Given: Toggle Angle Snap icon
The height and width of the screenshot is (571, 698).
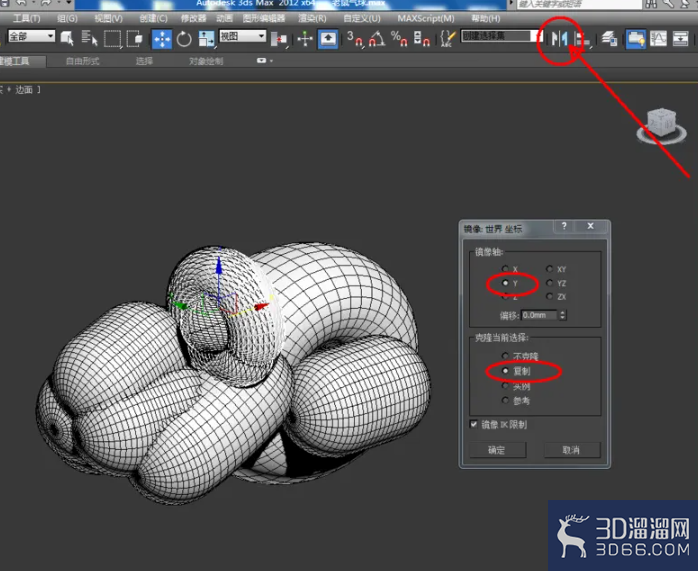Looking at the screenshot, I should click(377, 39).
